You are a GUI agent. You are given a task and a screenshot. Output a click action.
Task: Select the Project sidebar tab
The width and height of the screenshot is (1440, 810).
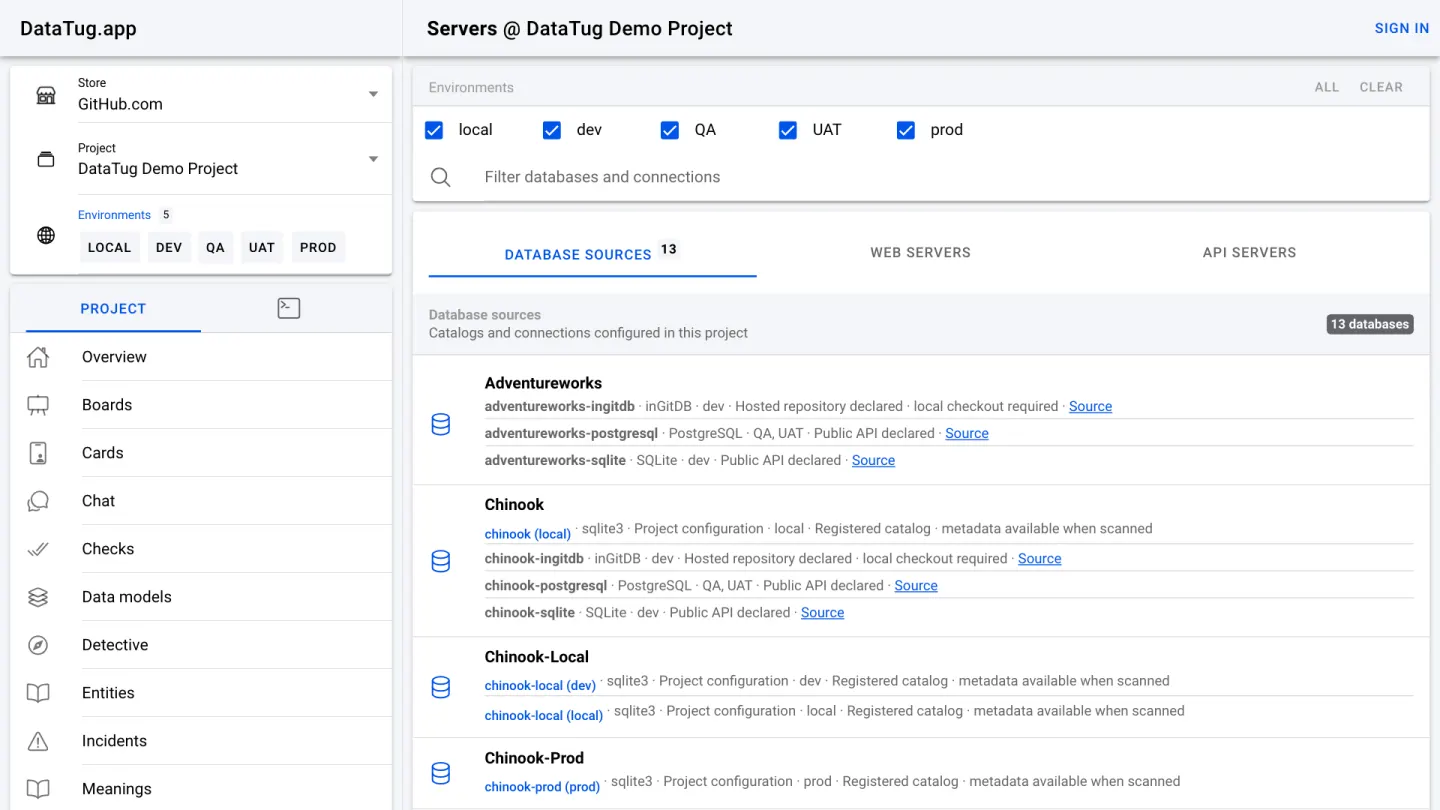(113, 309)
